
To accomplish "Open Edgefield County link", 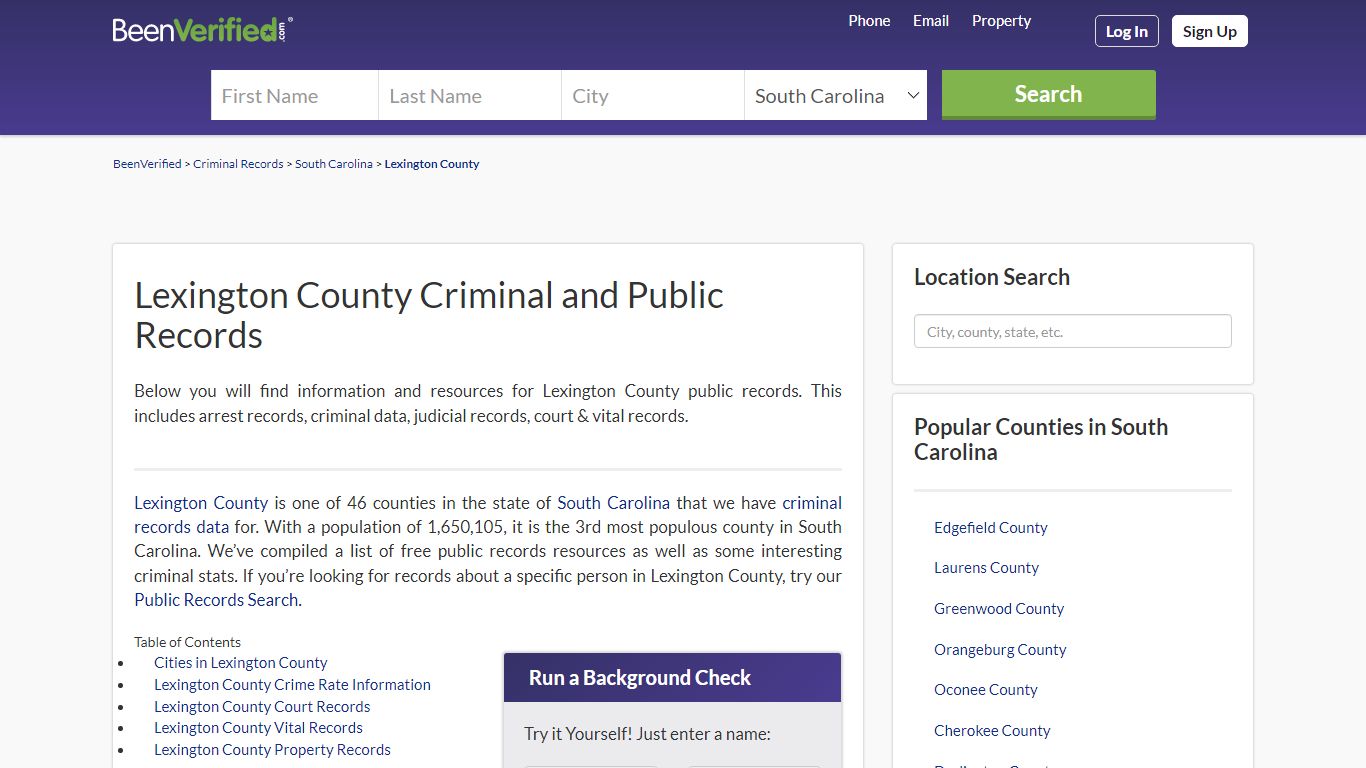I will click(991, 528).
